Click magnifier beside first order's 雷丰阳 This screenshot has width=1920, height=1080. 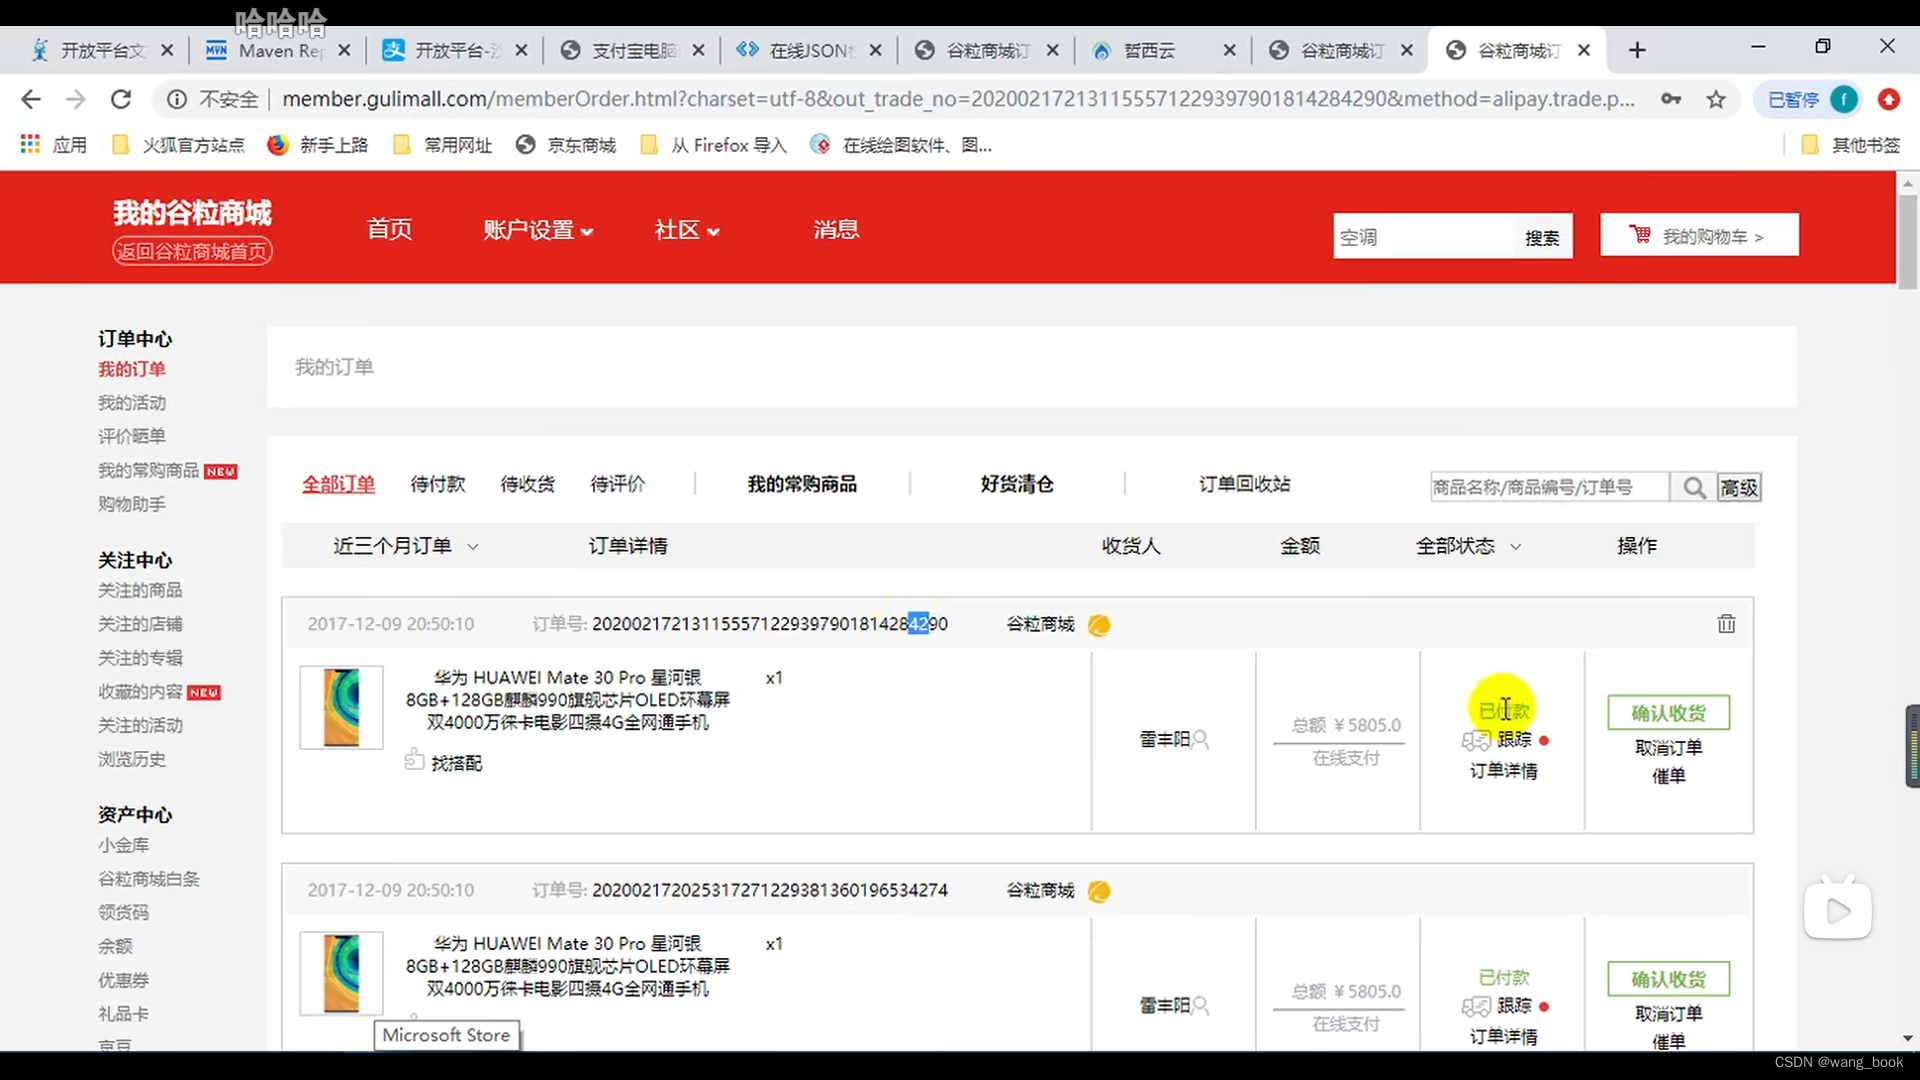(x=1201, y=740)
